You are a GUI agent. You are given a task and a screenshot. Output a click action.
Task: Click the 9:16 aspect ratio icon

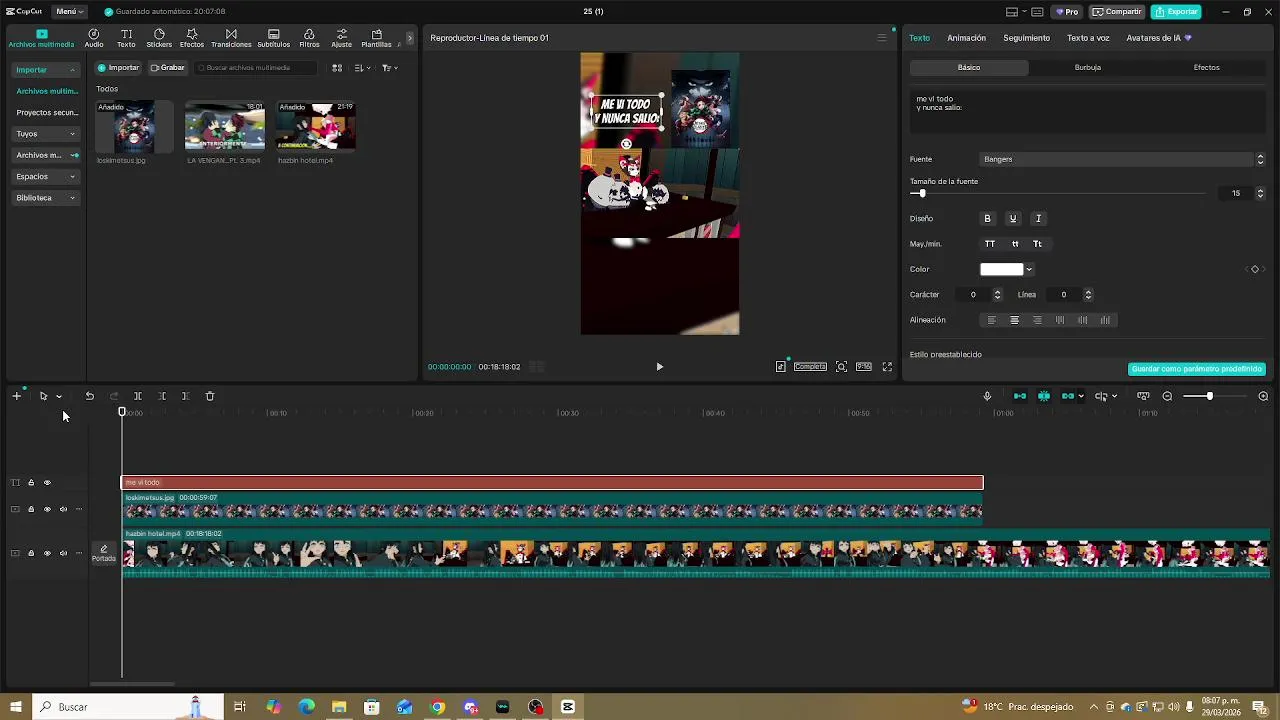point(864,367)
